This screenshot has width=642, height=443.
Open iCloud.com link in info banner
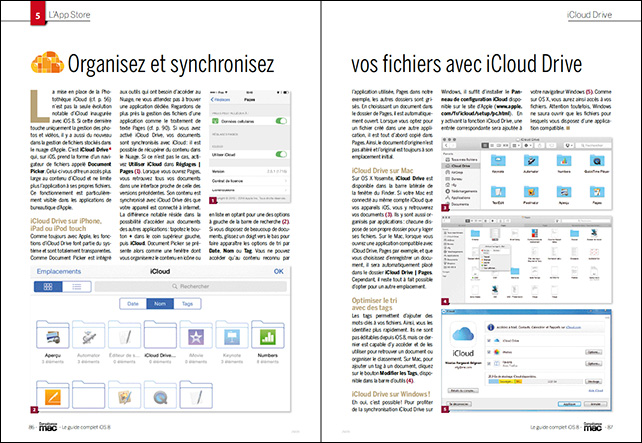[574, 328]
